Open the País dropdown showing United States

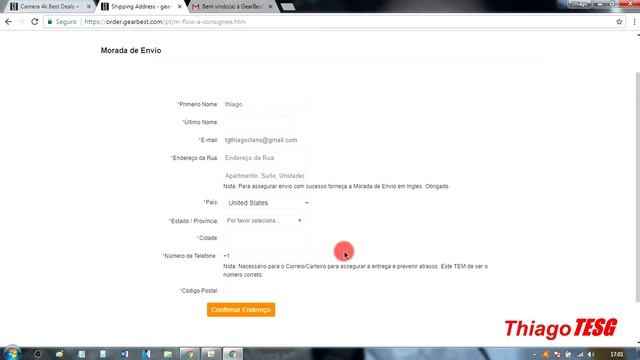pyautogui.click(x=268, y=203)
